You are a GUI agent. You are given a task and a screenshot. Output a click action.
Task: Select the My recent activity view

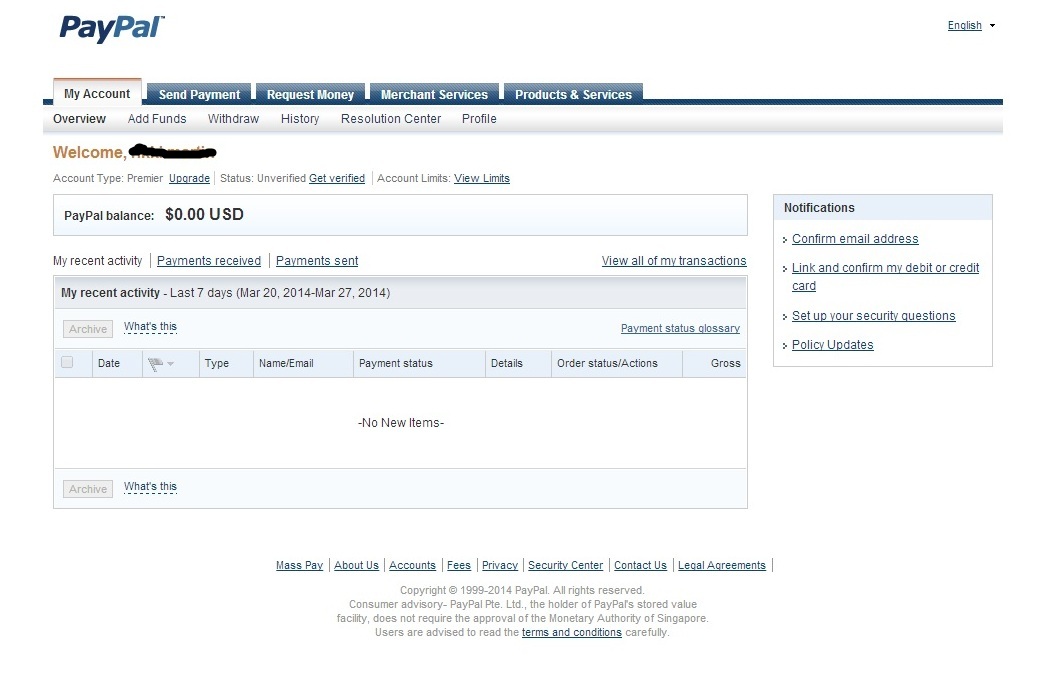pos(97,261)
